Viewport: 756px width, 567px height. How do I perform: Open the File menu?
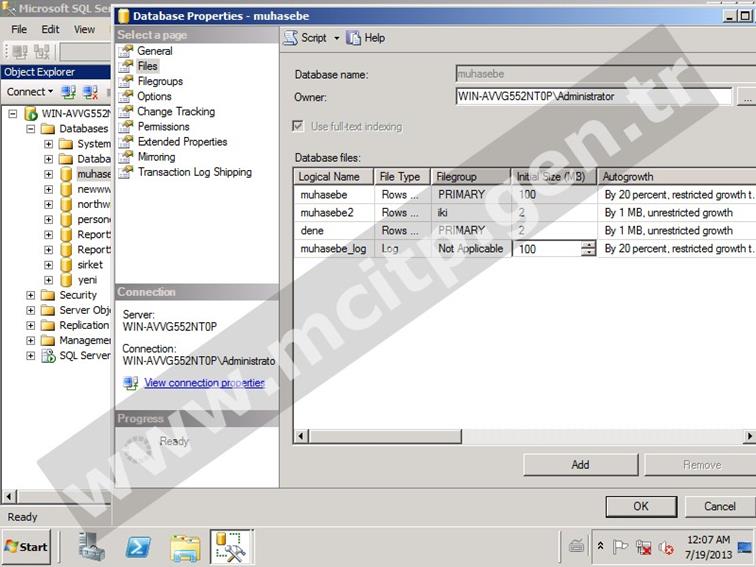click(19, 29)
